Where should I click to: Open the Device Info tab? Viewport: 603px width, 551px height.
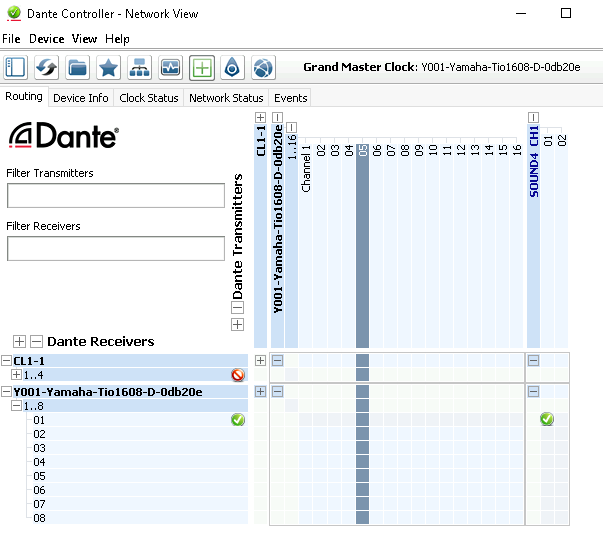(81, 98)
